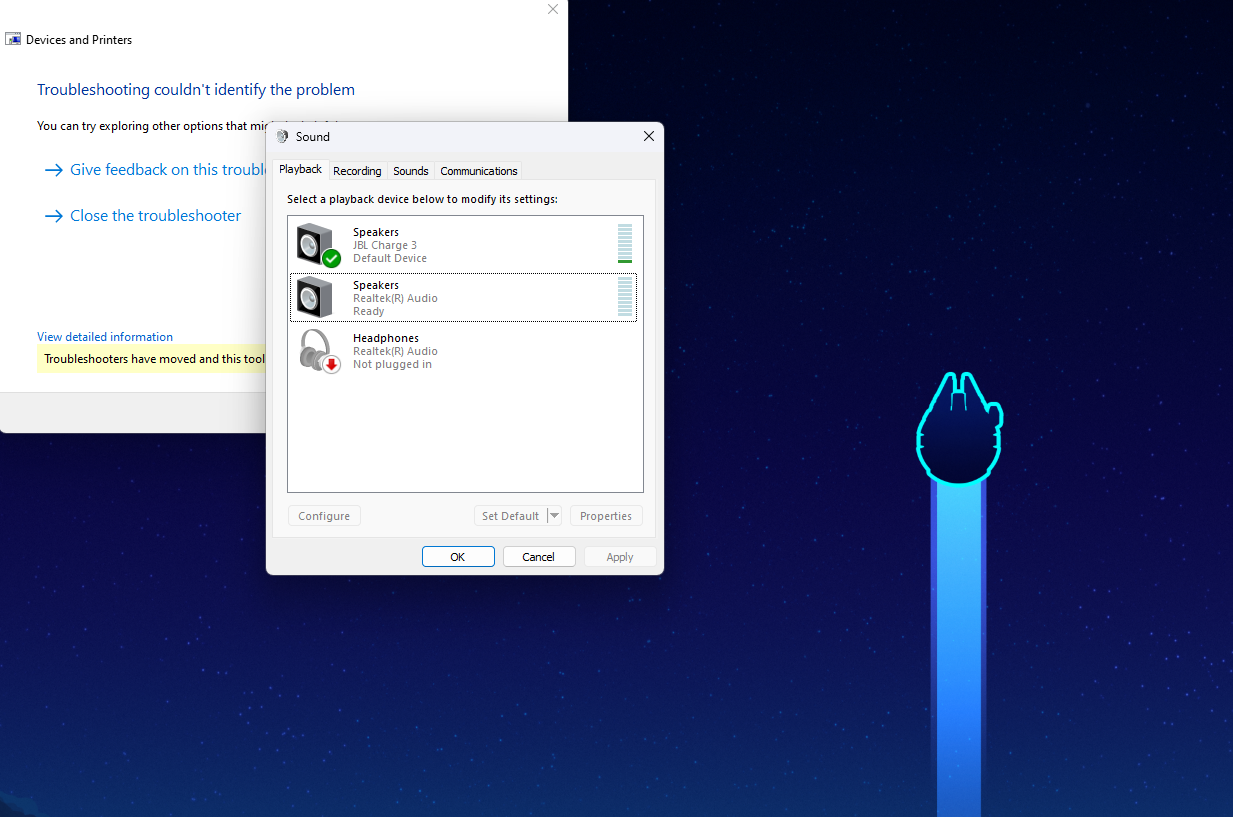Open View detailed information link
1233x817 pixels.
coord(105,337)
